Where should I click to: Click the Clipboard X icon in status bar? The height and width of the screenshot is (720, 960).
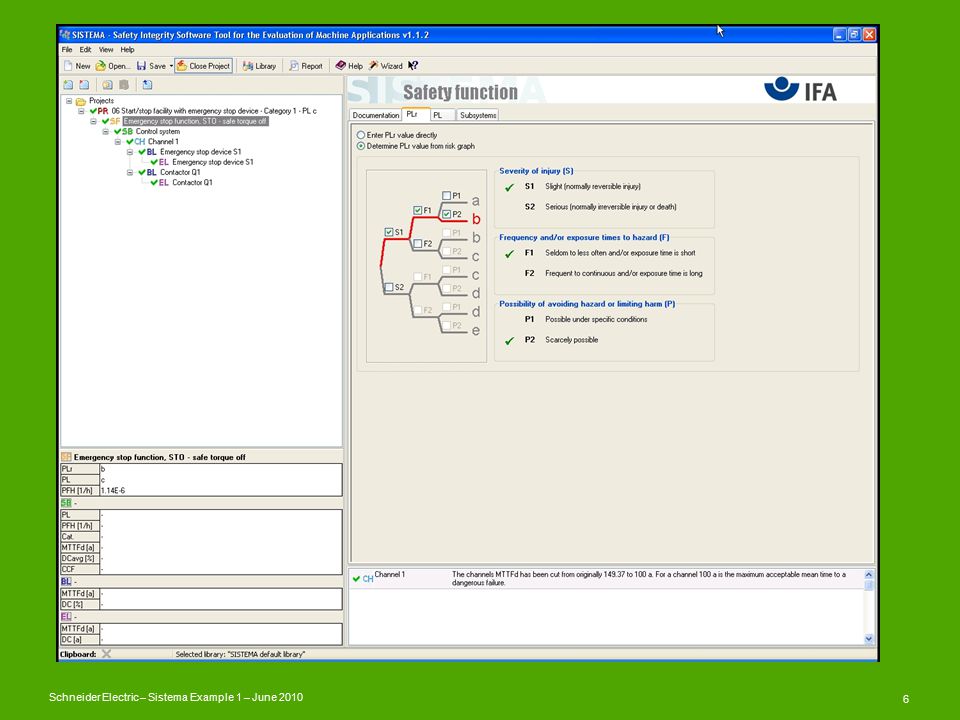(x=107, y=654)
